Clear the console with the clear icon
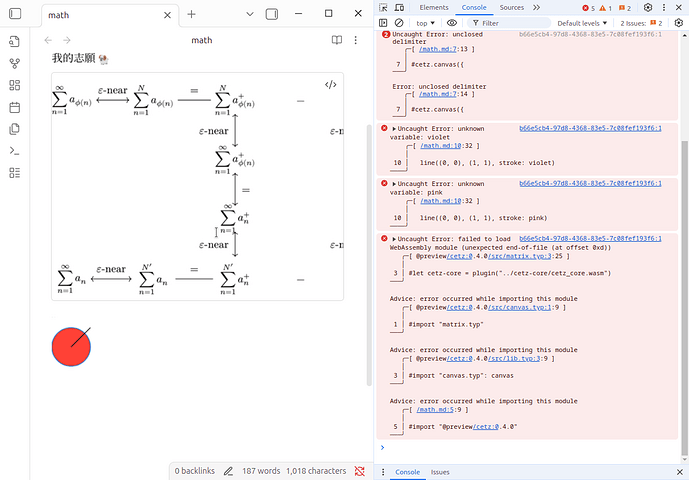 (399, 22)
